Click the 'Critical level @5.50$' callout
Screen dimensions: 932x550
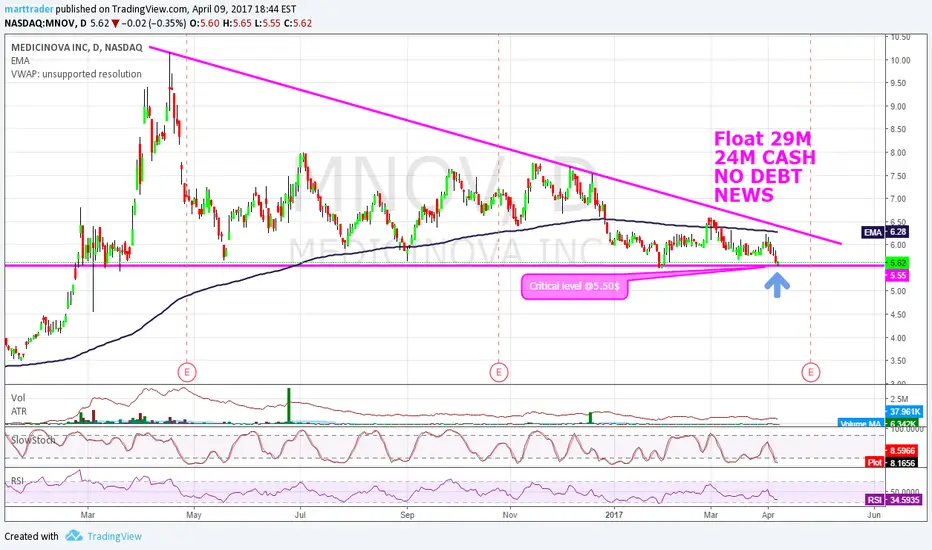[574, 286]
